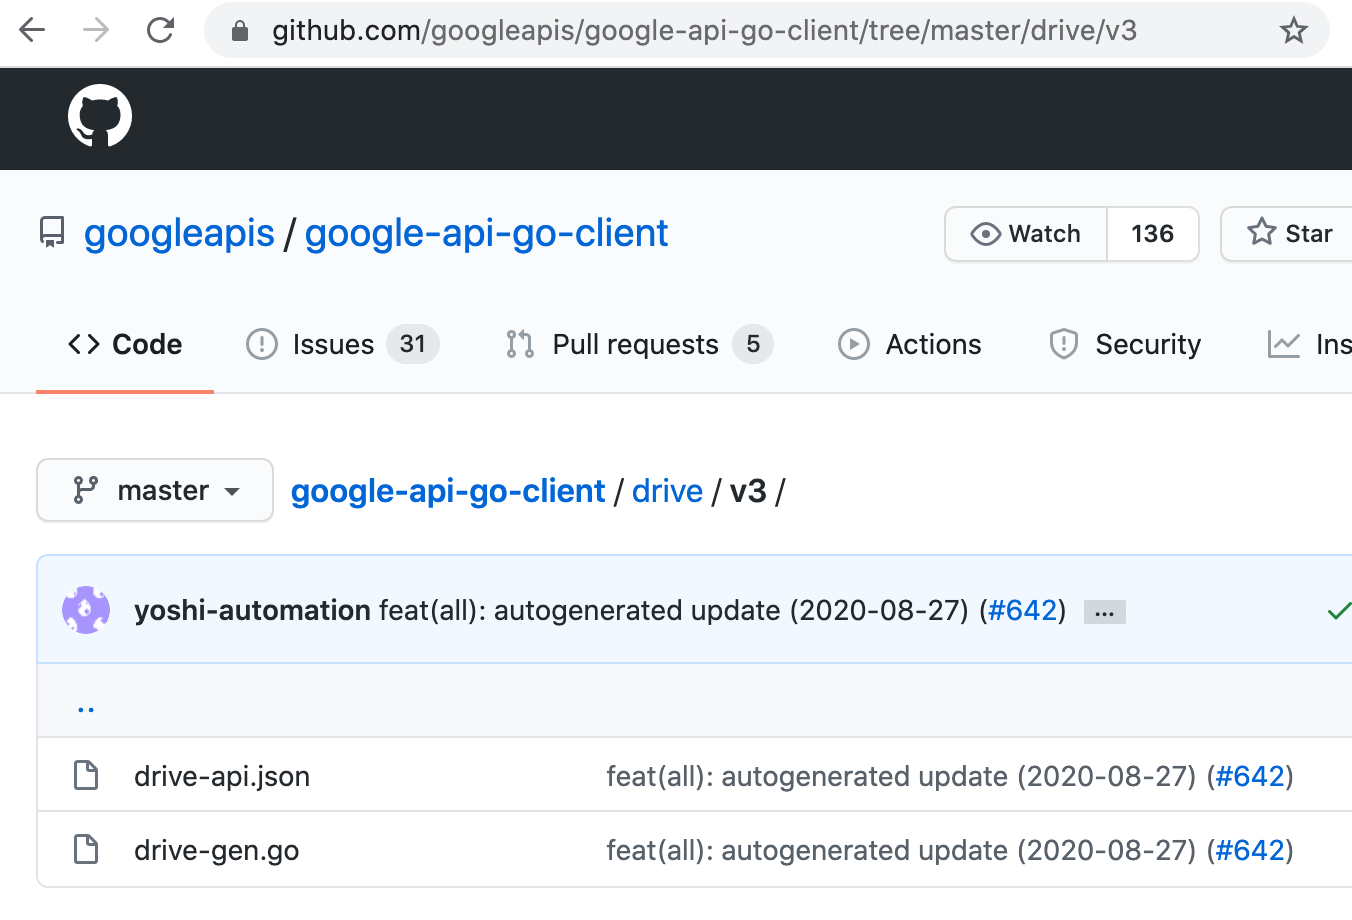Click the header commit message text
This screenshot has height=920, width=1352.
tap(674, 610)
